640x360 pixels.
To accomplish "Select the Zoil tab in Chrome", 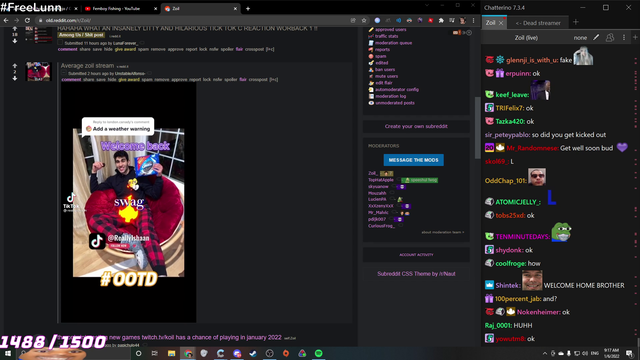I will (200, 9).
